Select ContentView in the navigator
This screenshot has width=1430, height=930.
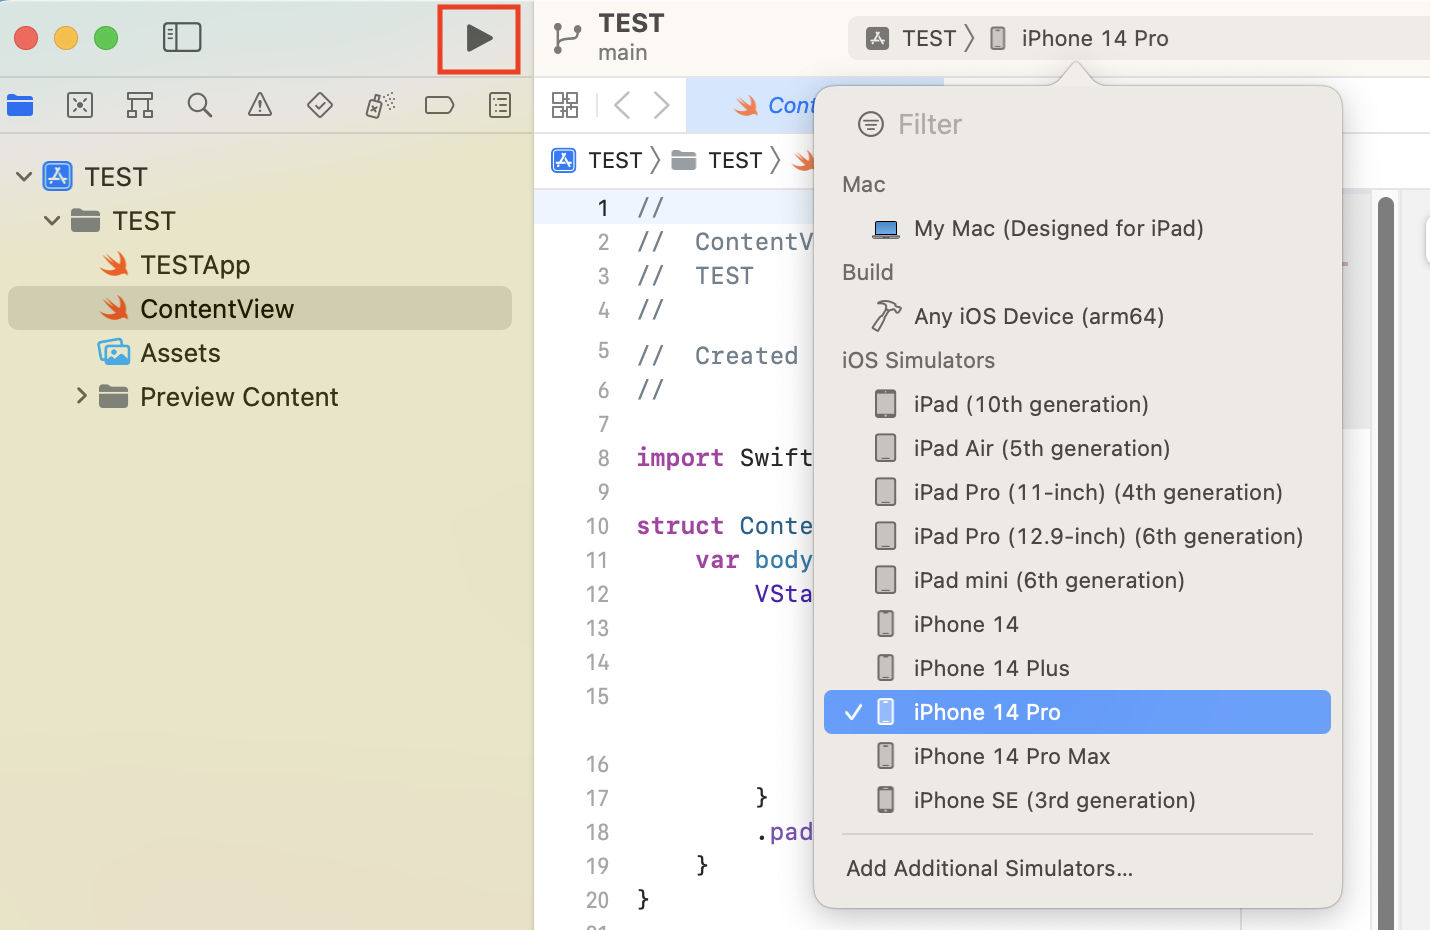[260, 309]
